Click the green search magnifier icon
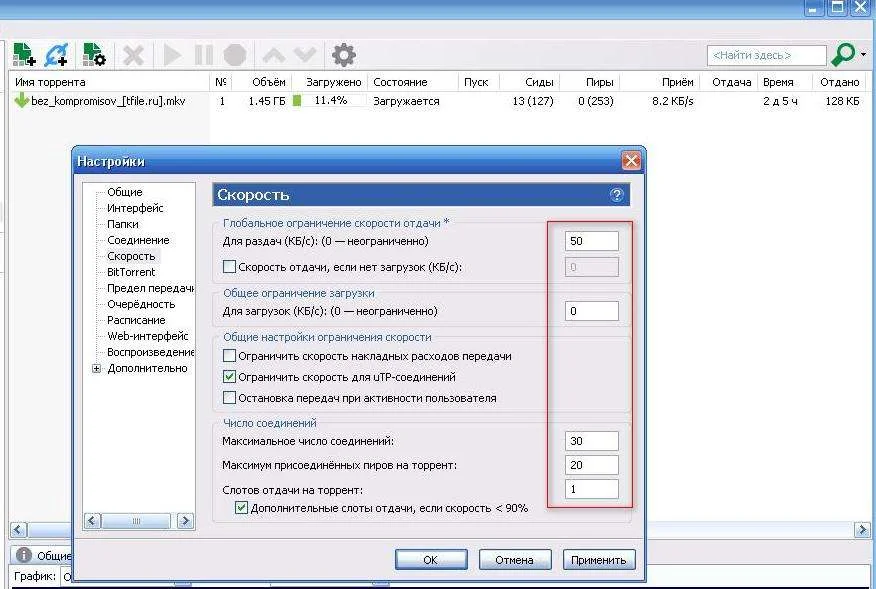This screenshot has height=589, width=876. click(843, 54)
